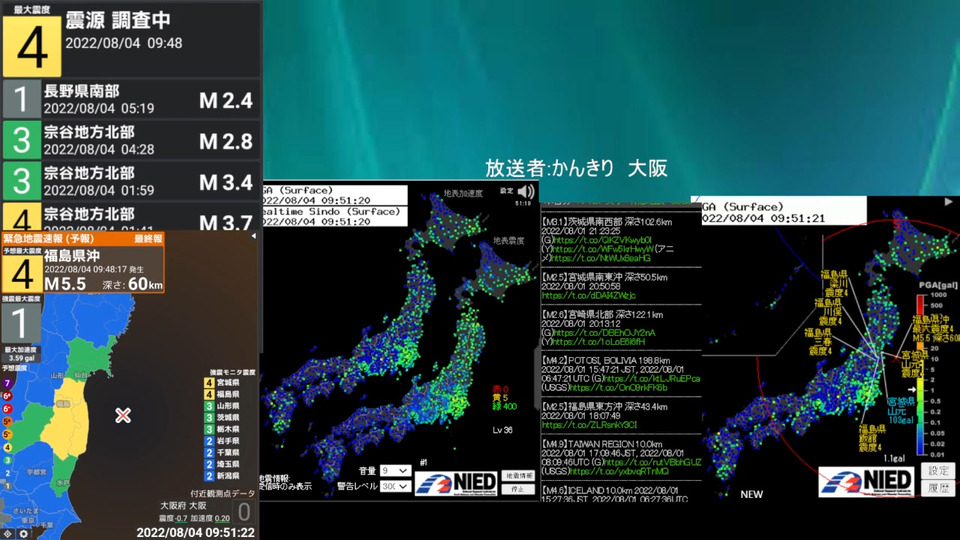960x540 pixels.
Task: Click the red X epicenter marker
Action: coord(123,415)
